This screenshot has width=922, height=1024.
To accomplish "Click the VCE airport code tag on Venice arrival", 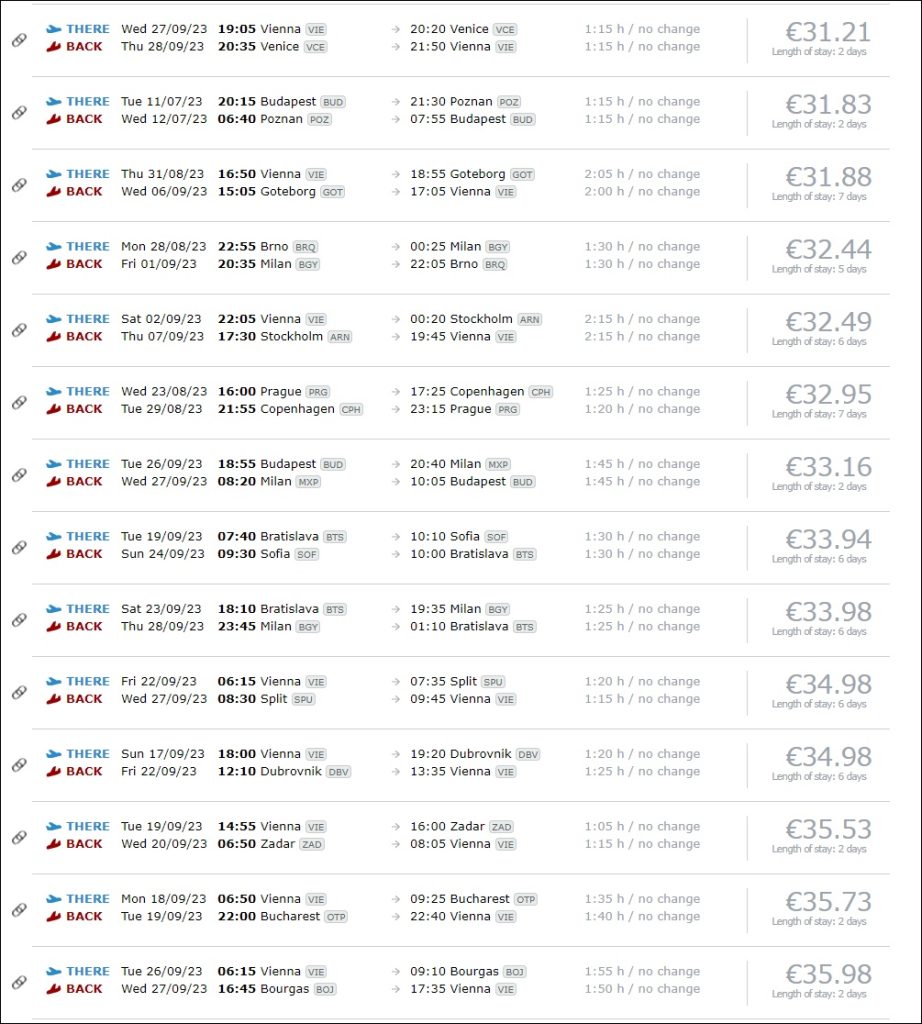I will click(505, 29).
